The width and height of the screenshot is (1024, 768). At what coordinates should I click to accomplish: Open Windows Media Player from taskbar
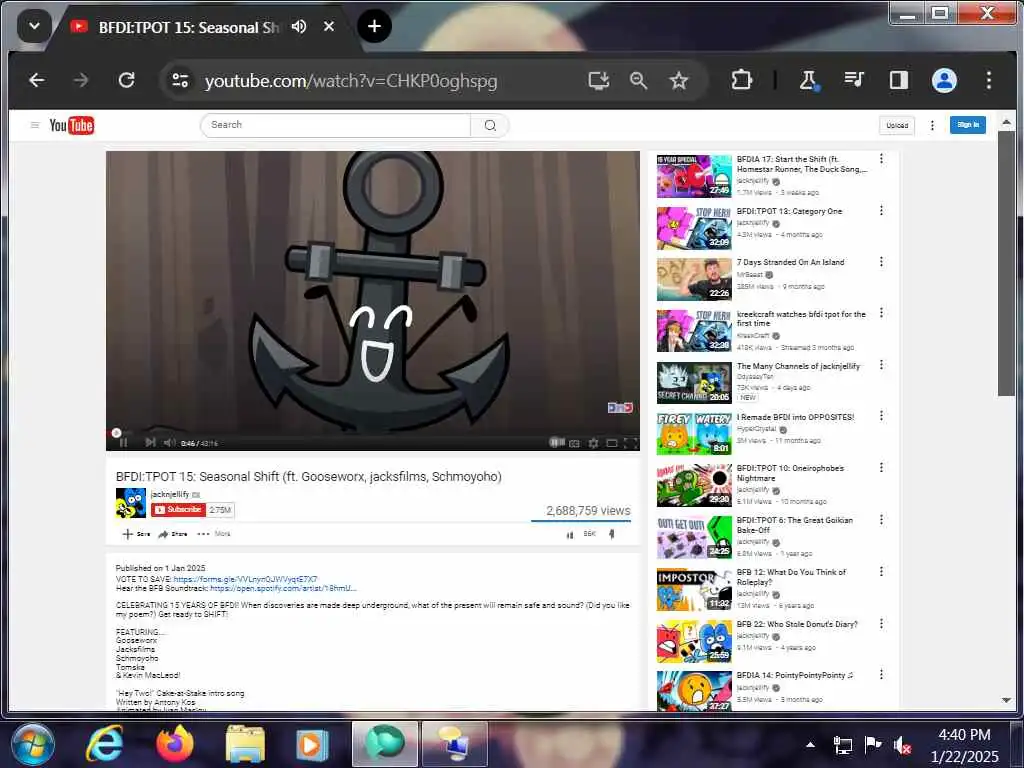pos(312,744)
